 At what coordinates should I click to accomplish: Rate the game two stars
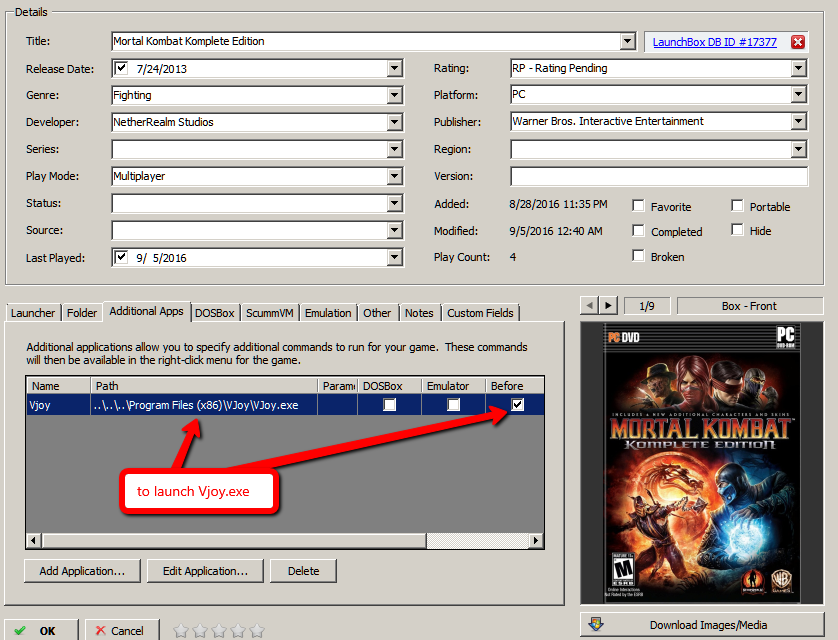point(200,631)
